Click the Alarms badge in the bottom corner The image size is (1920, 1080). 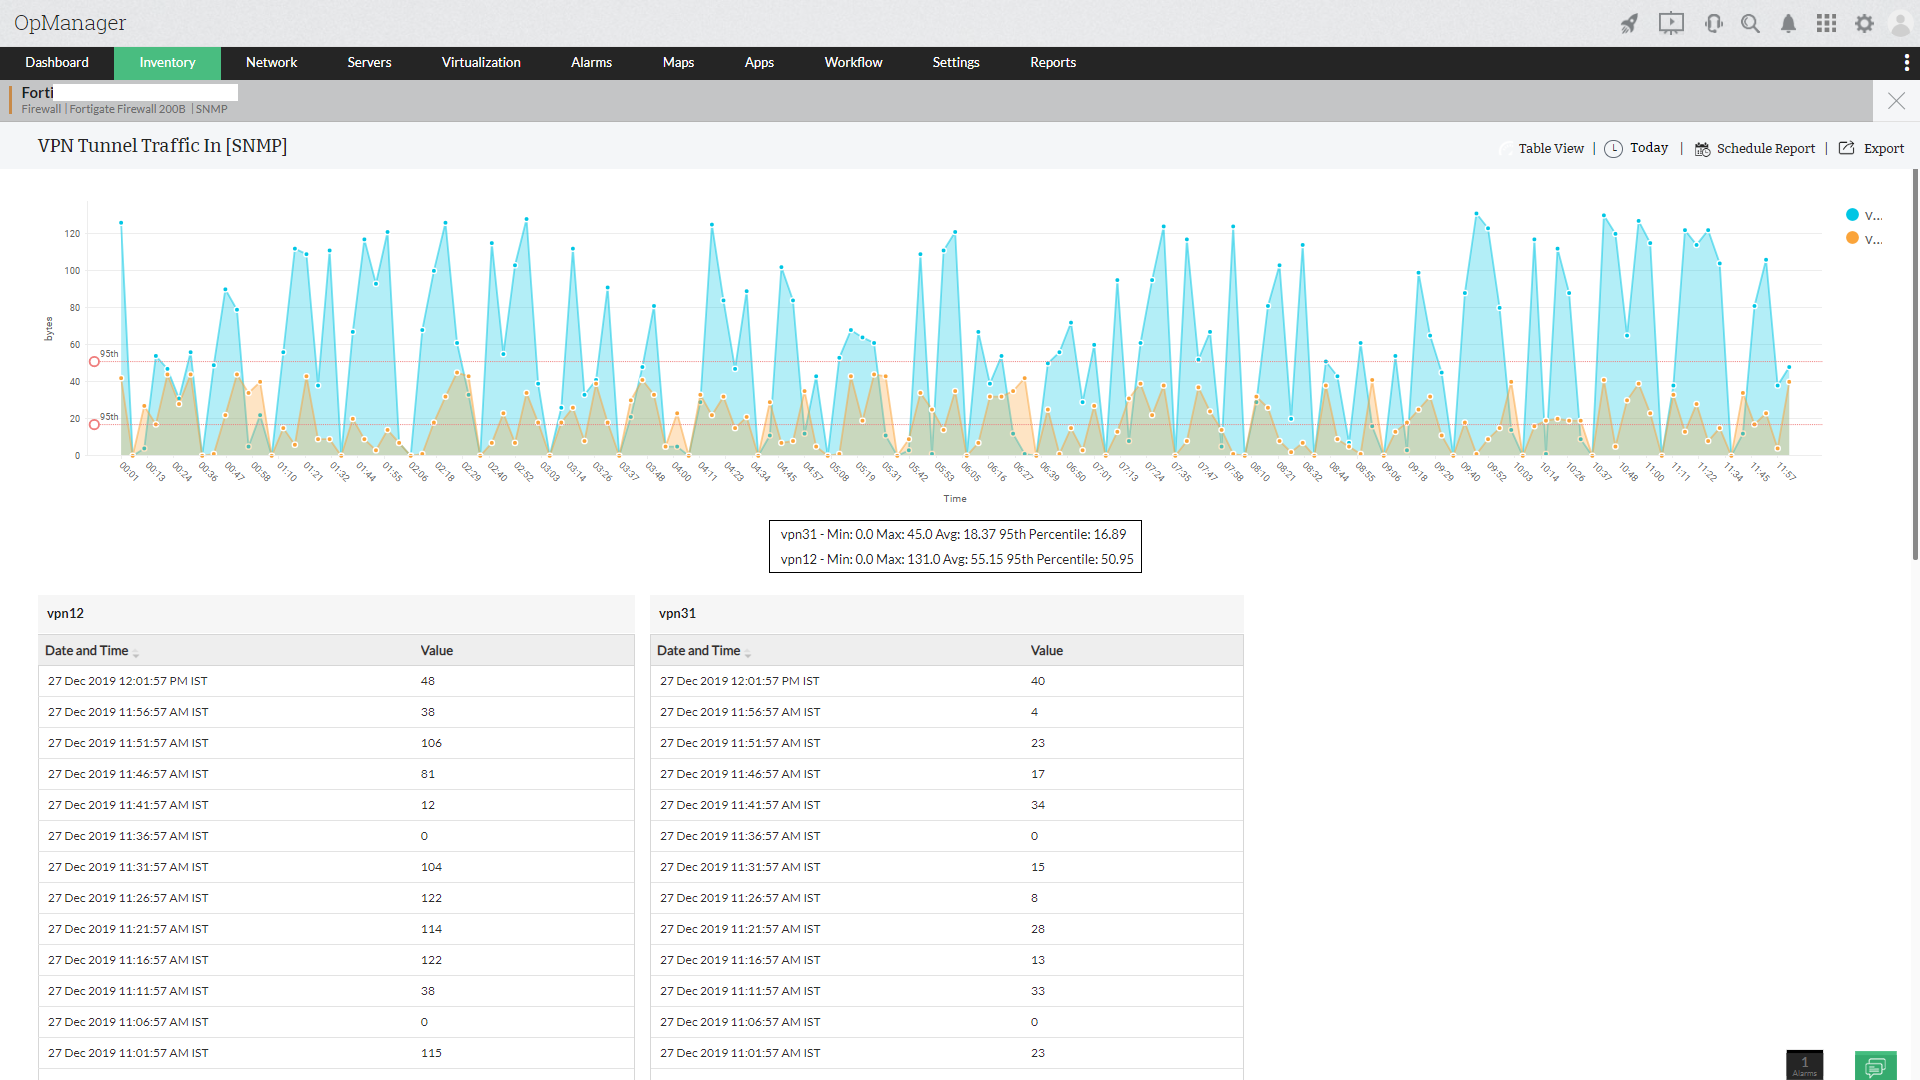[1804, 1064]
